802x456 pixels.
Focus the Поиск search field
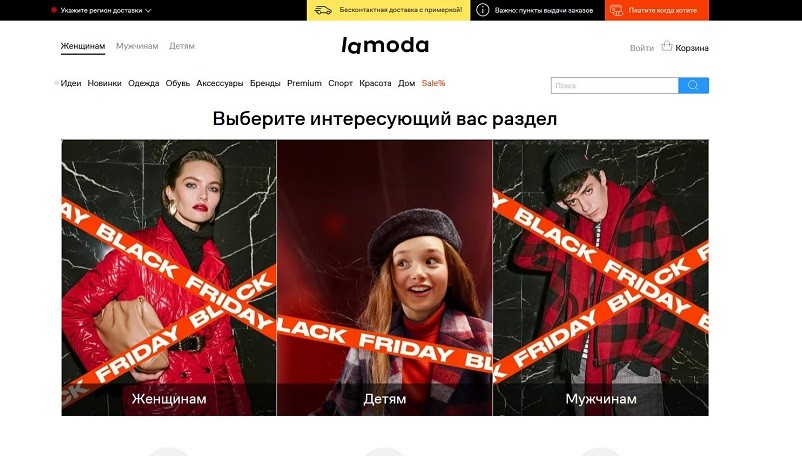(615, 85)
